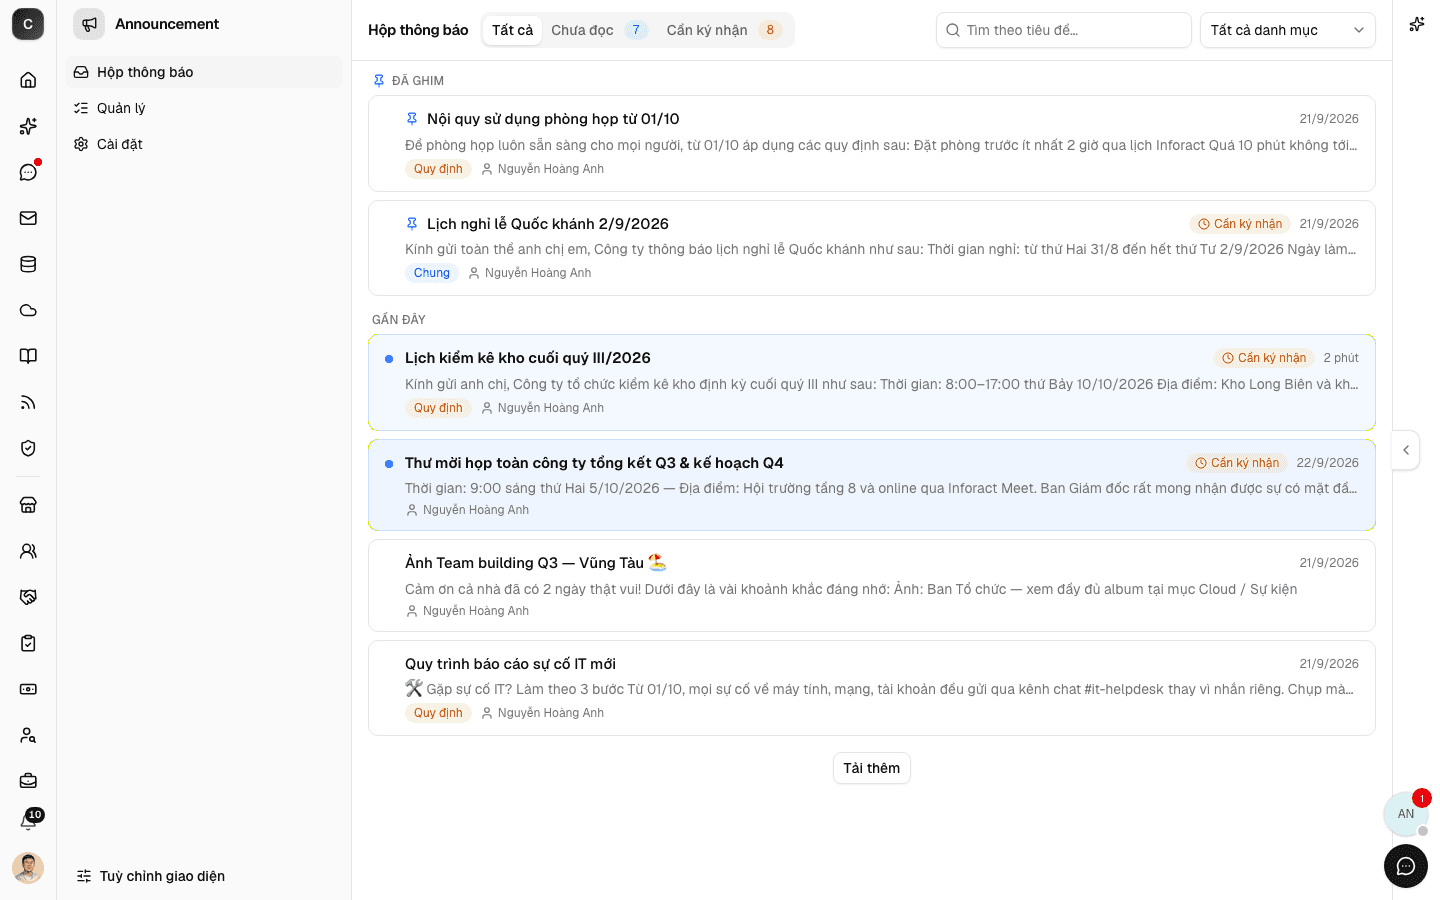Open the user profile avatar photo

click(28, 868)
